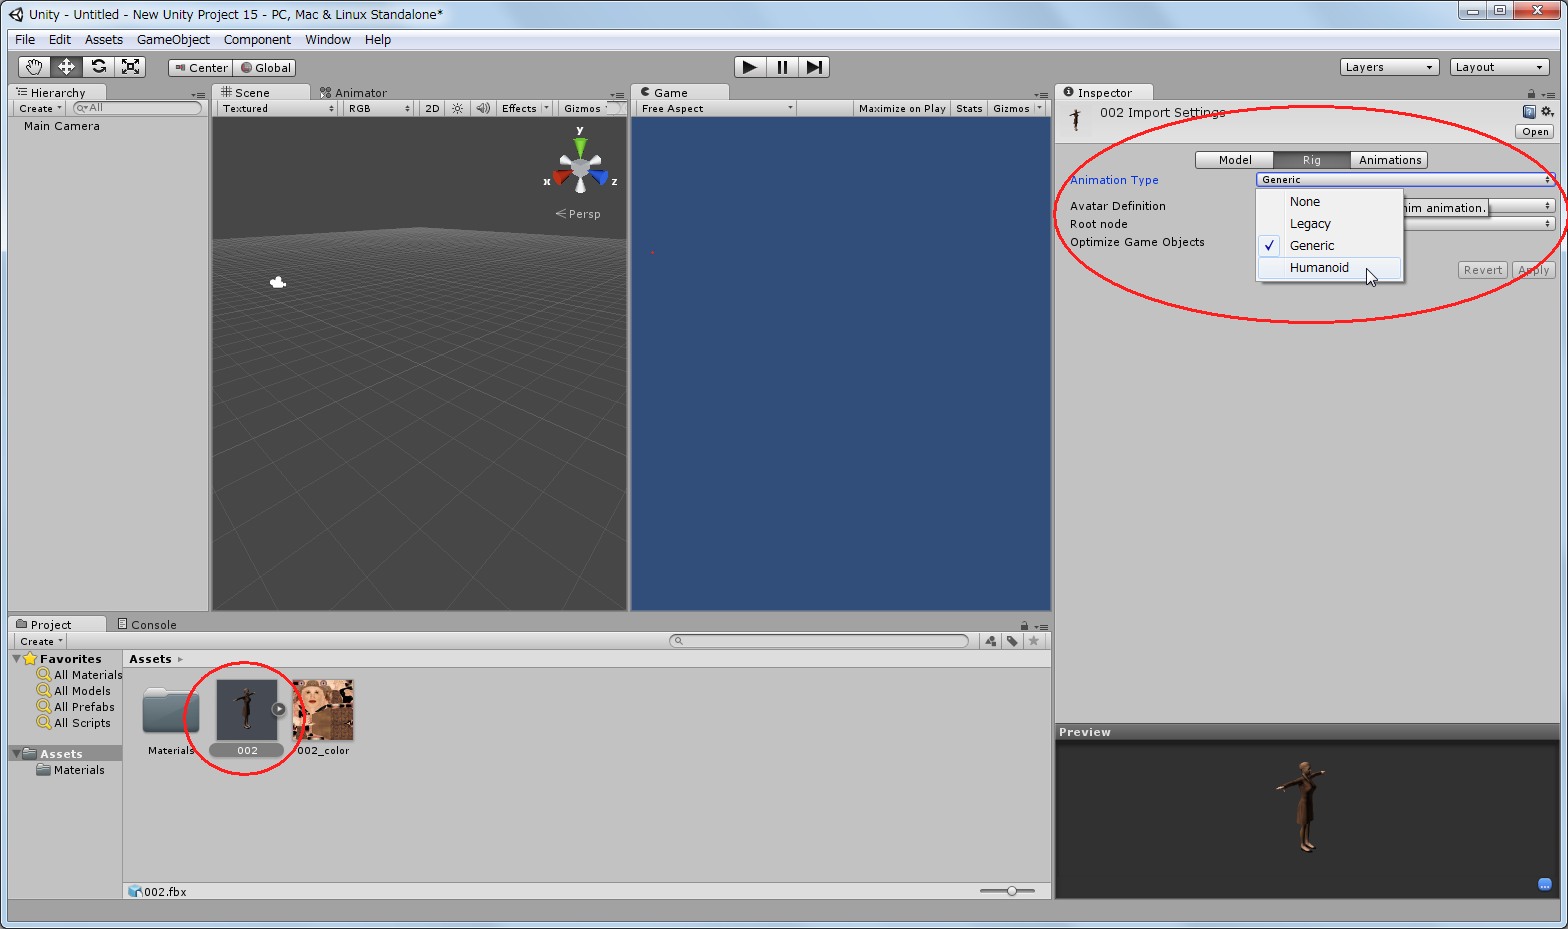Search assets by type icon
1568x929 pixels.
(x=990, y=641)
